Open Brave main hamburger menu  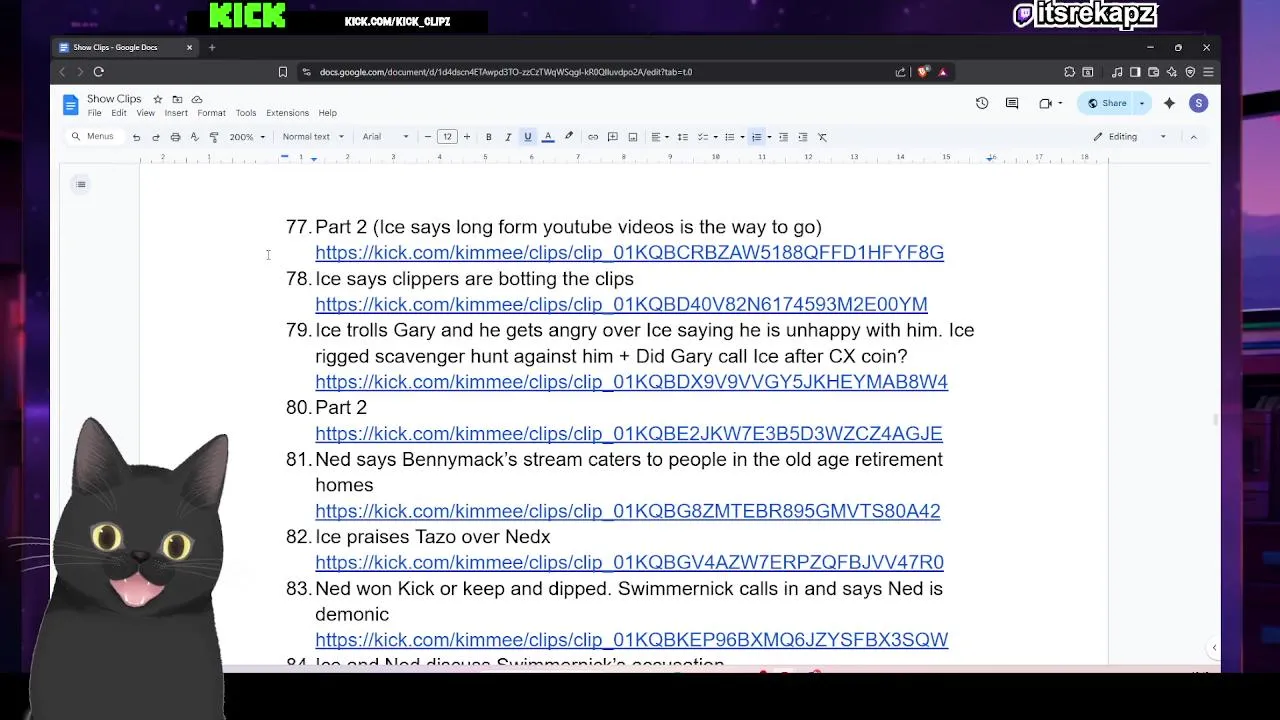[x=1208, y=72]
